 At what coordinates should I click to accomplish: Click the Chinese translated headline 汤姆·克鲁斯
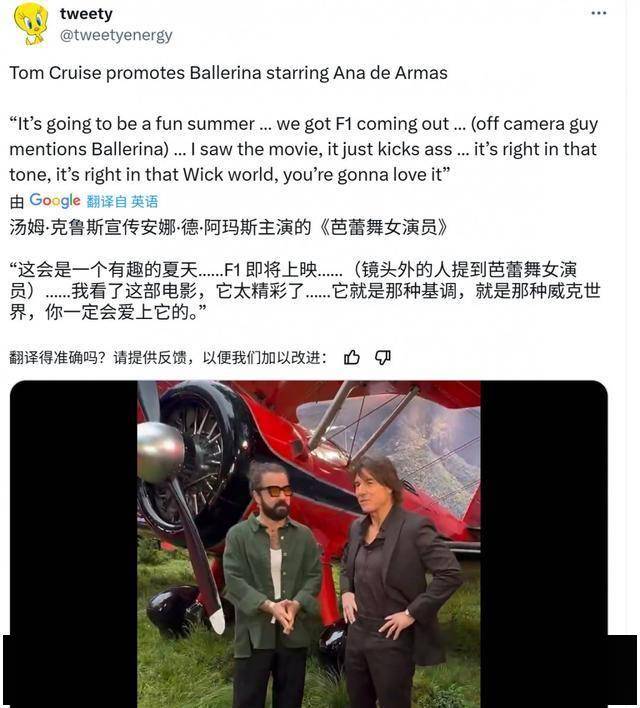(x=229, y=227)
